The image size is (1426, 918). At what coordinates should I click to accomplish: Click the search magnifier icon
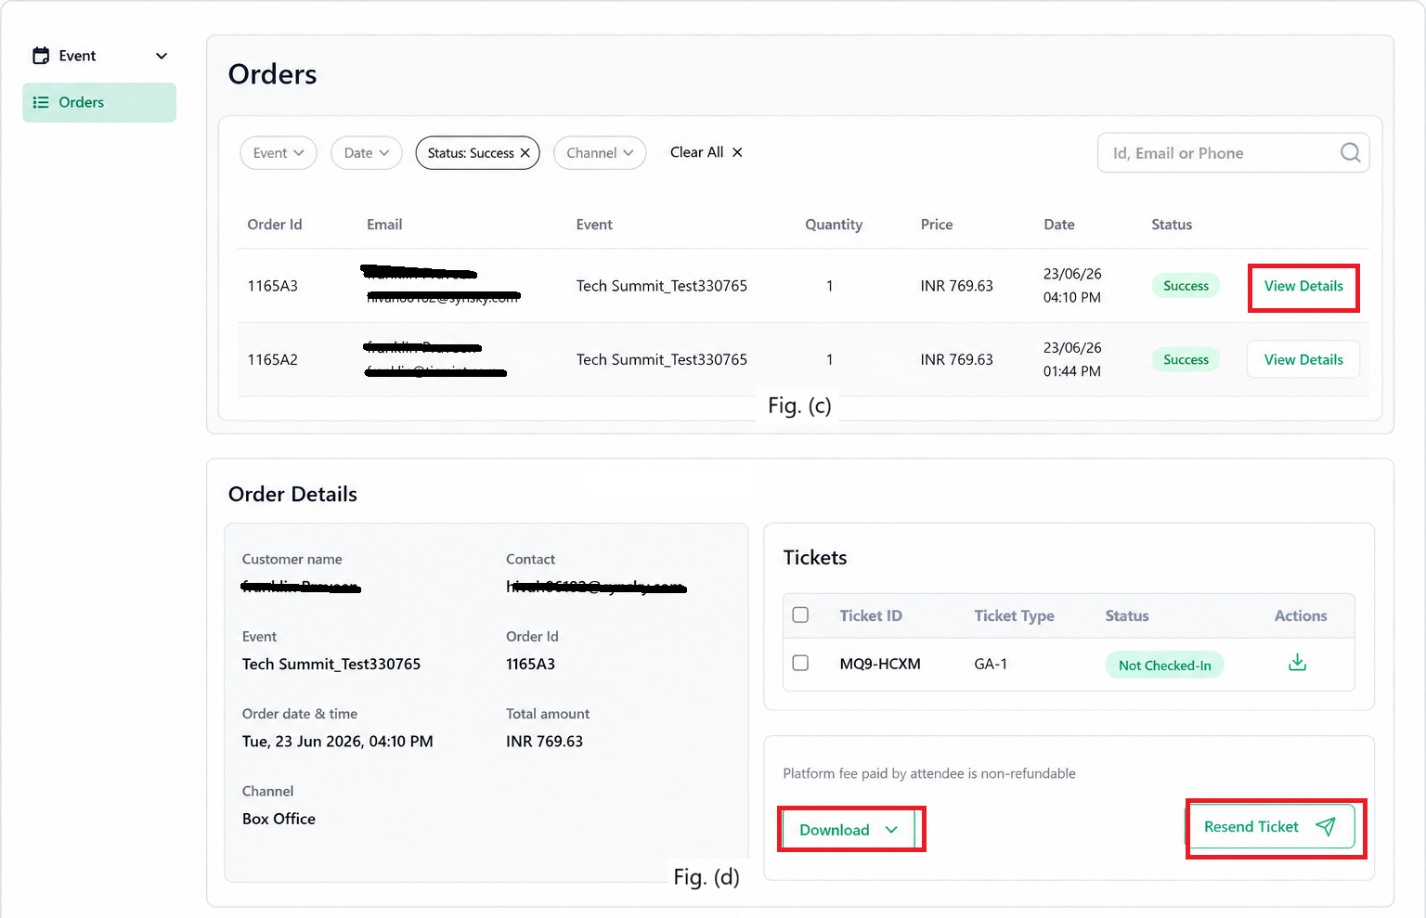pos(1350,153)
